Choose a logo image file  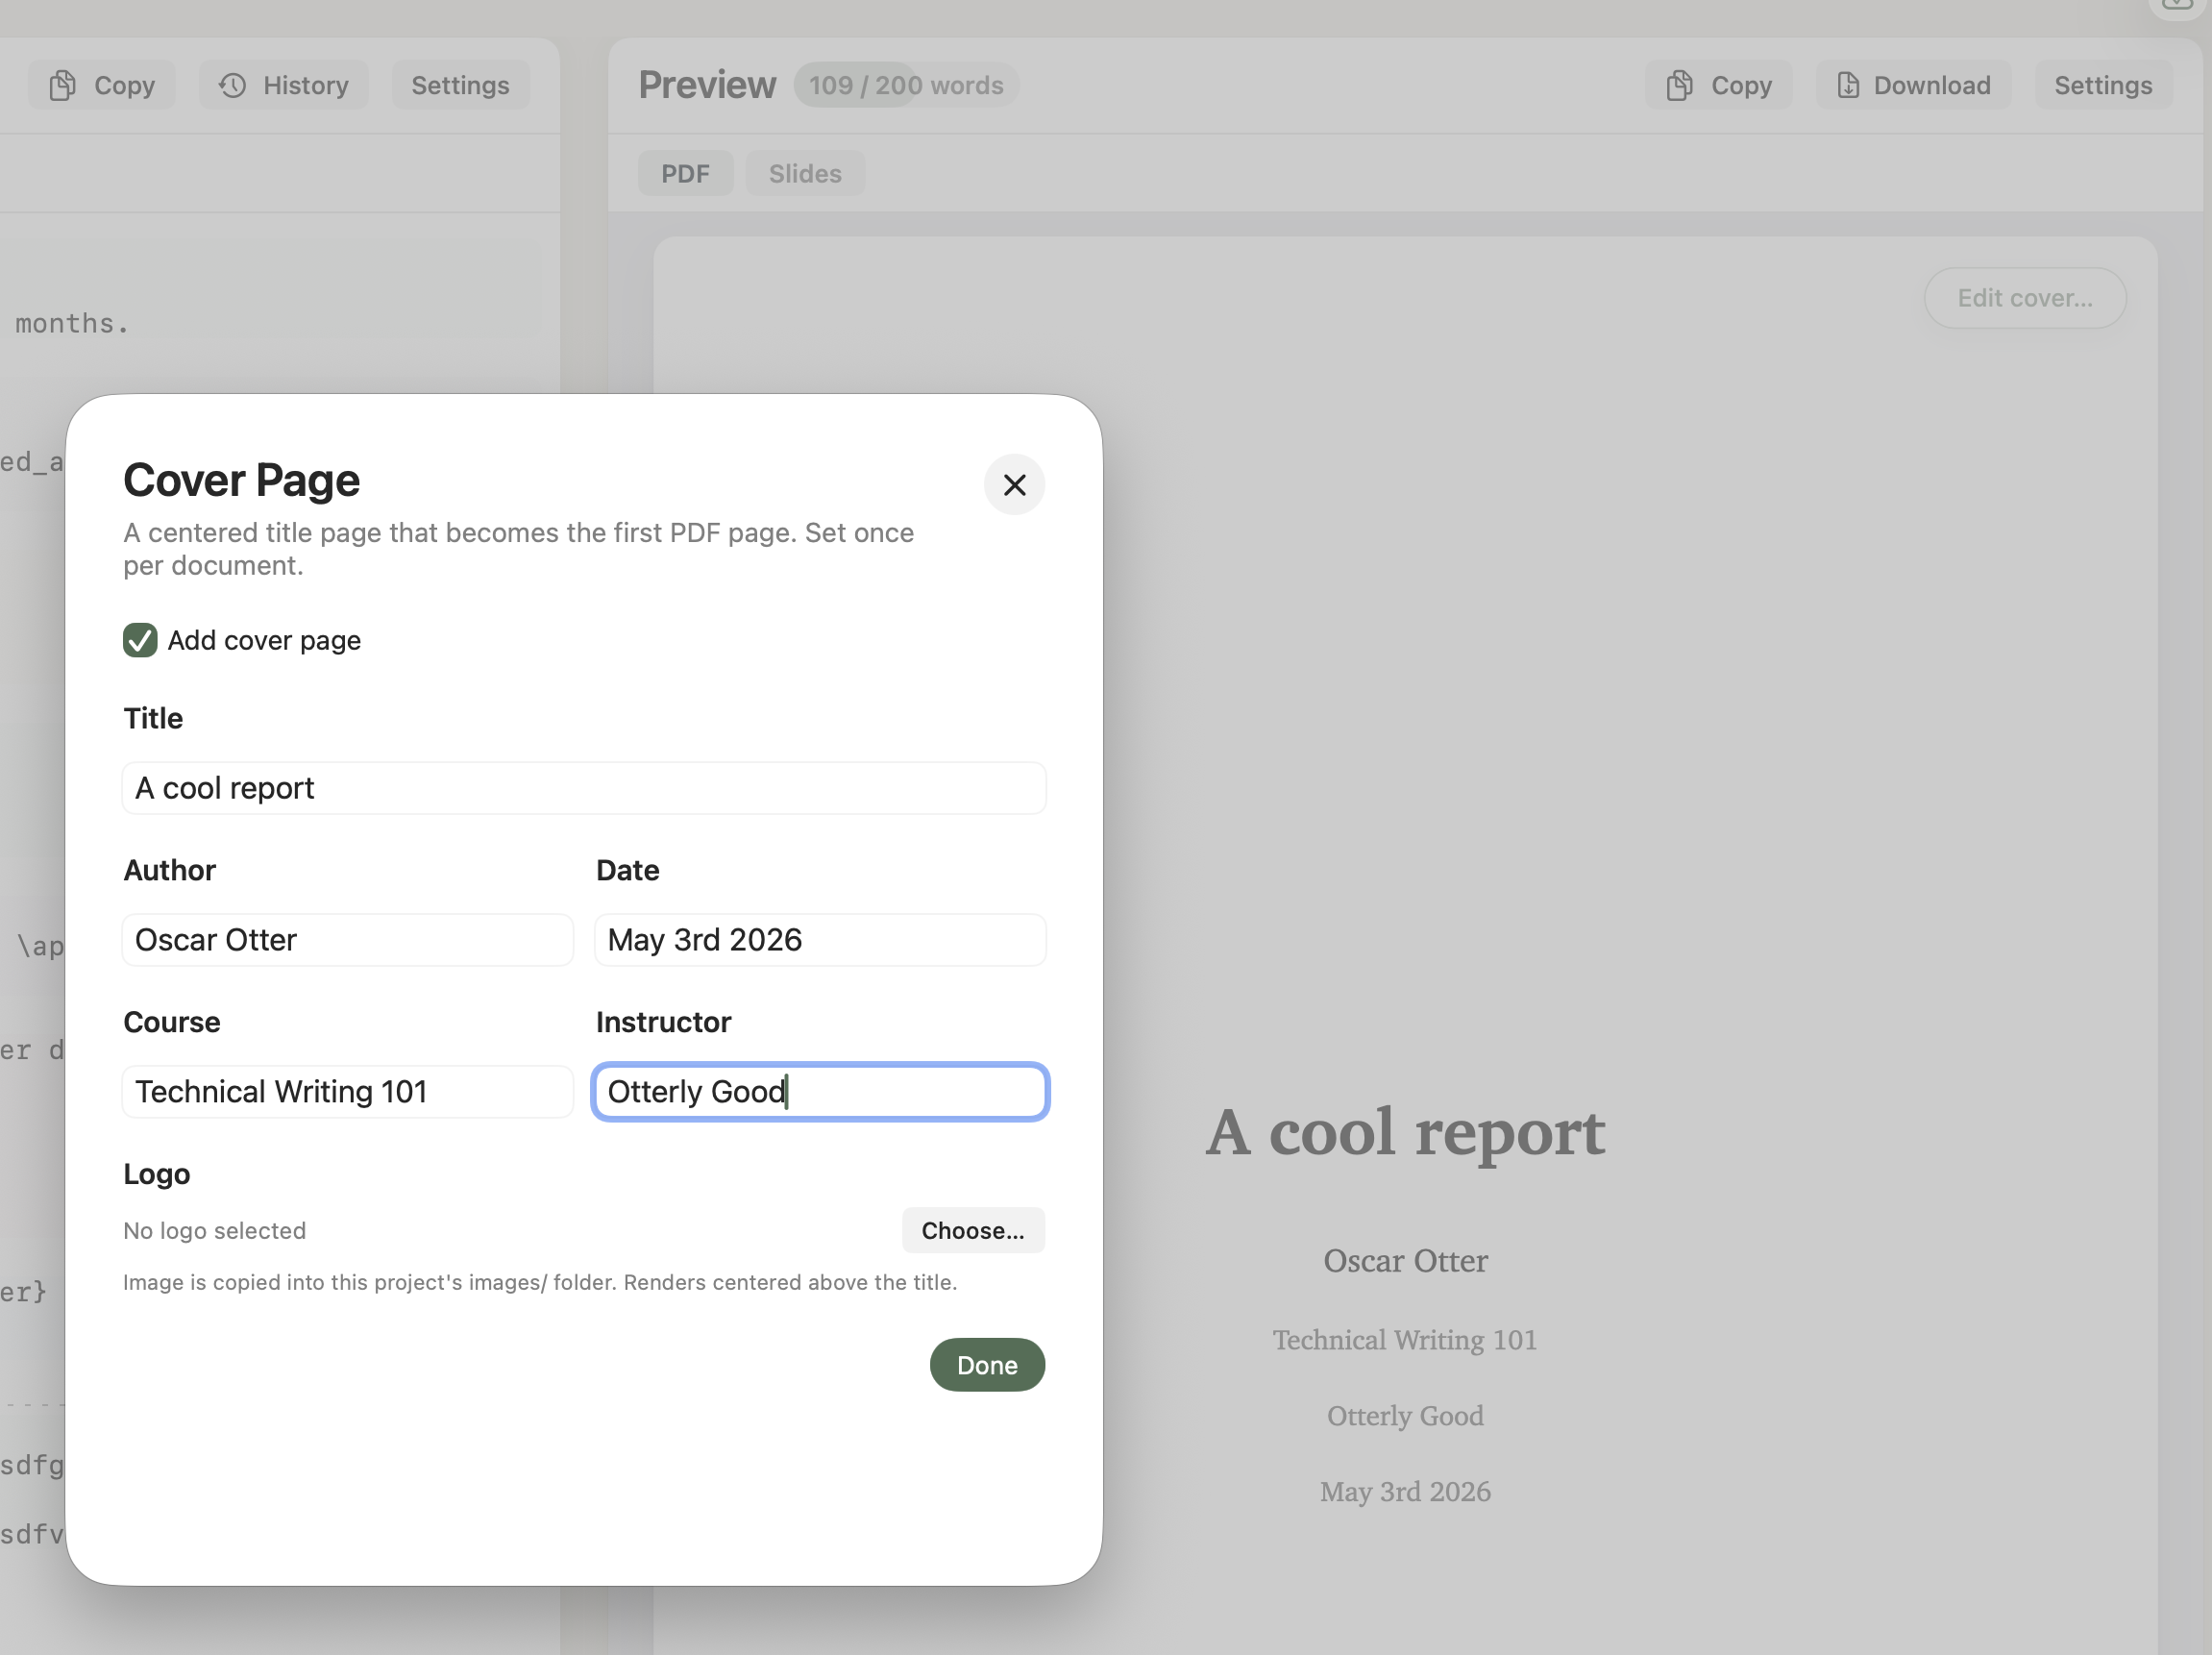pyautogui.click(x=973, y=1230)
